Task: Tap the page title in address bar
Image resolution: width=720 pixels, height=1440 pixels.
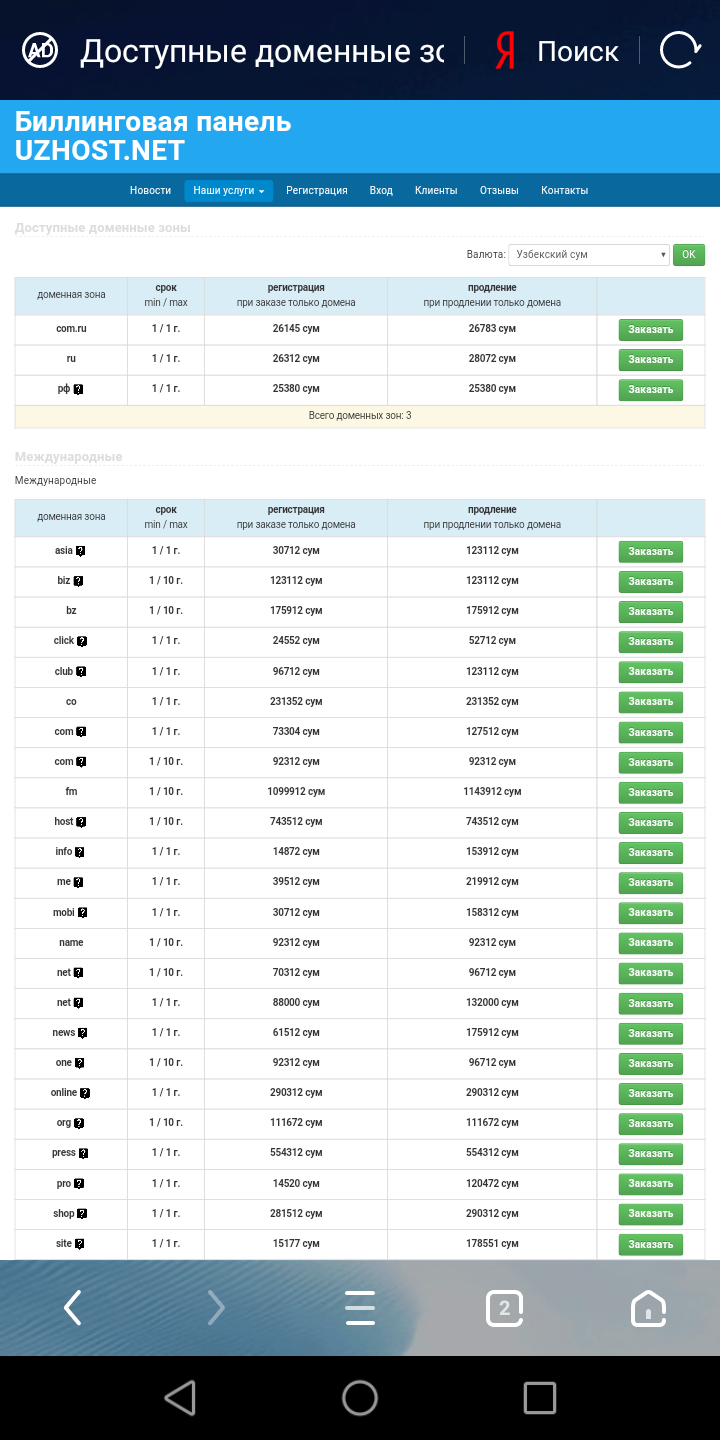Action: [262, 51]
